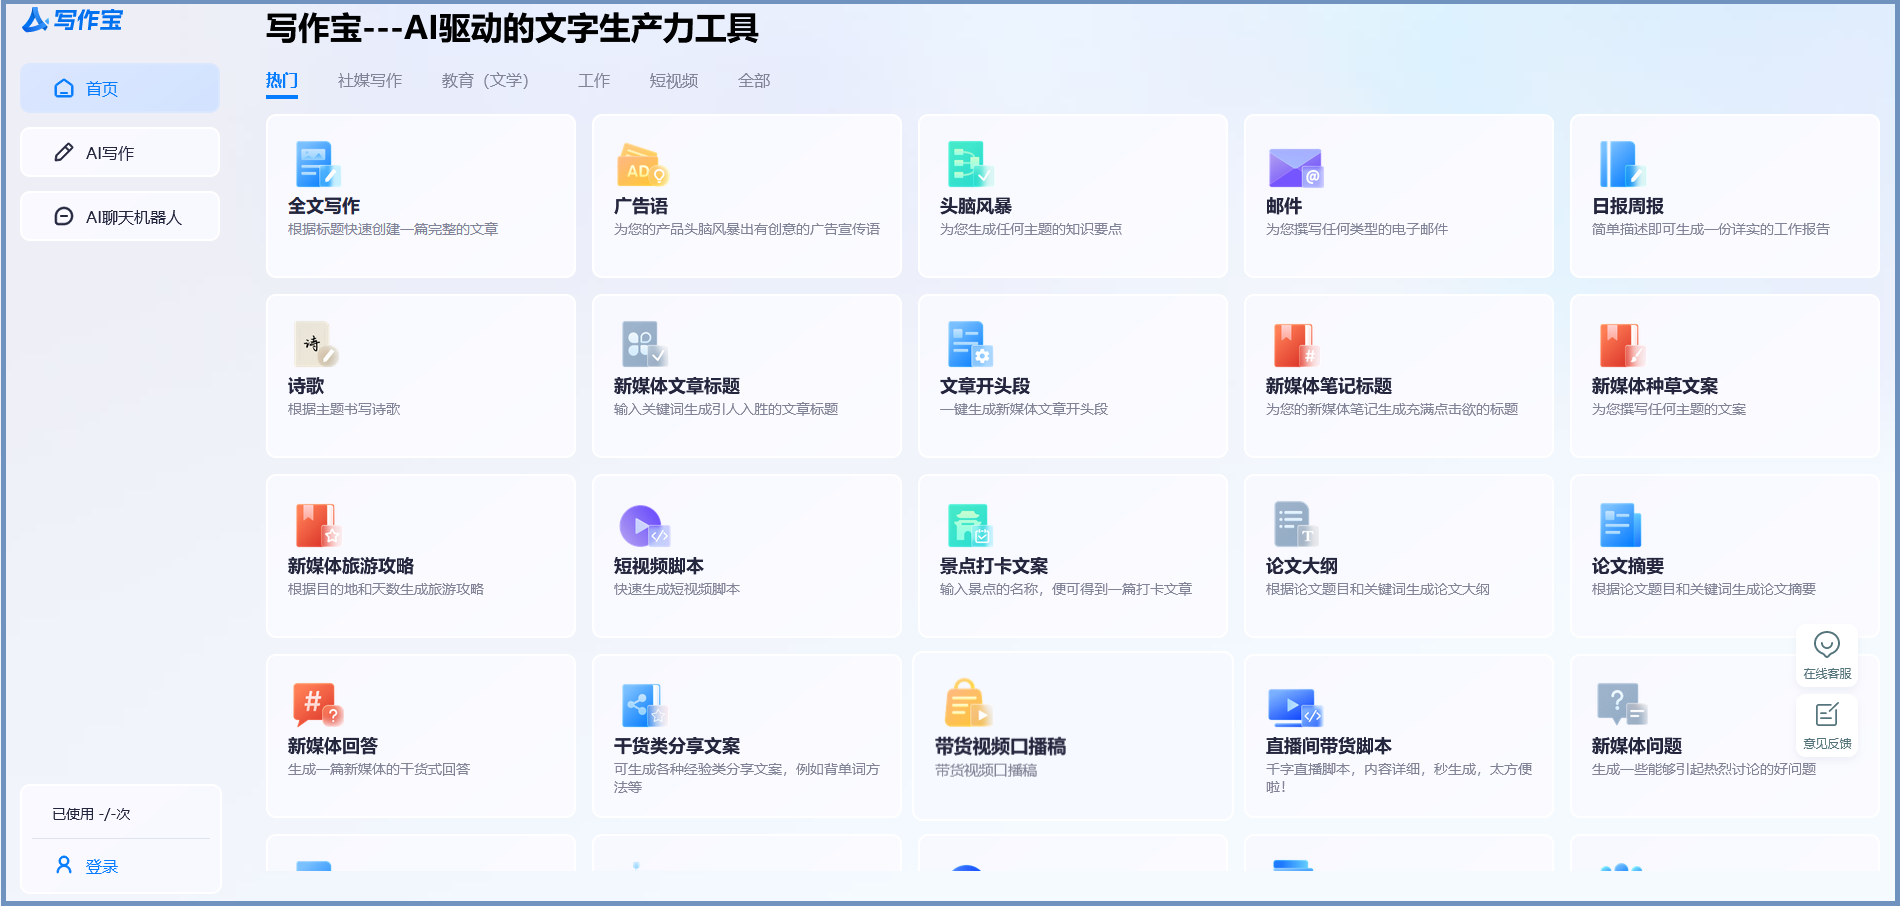Click the 新媒体问题 card title

[x=1637, y=746]
